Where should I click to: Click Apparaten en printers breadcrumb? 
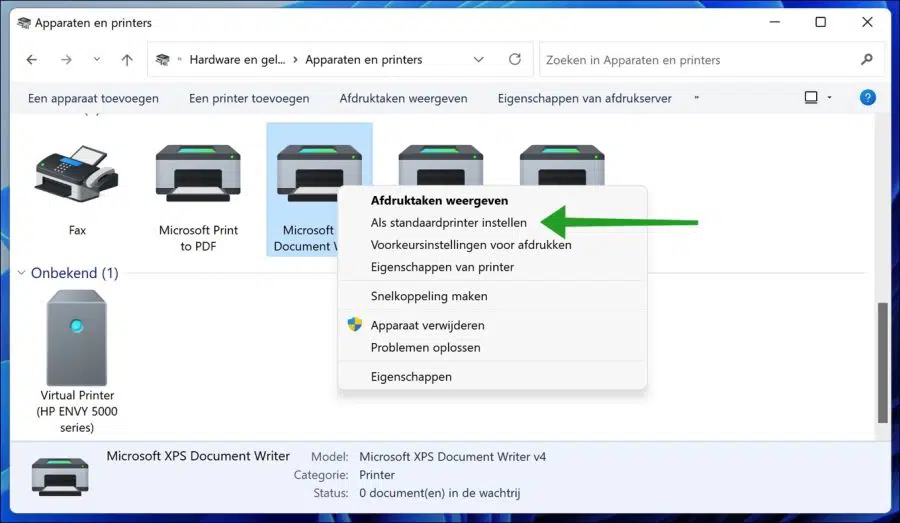point(363,60)
